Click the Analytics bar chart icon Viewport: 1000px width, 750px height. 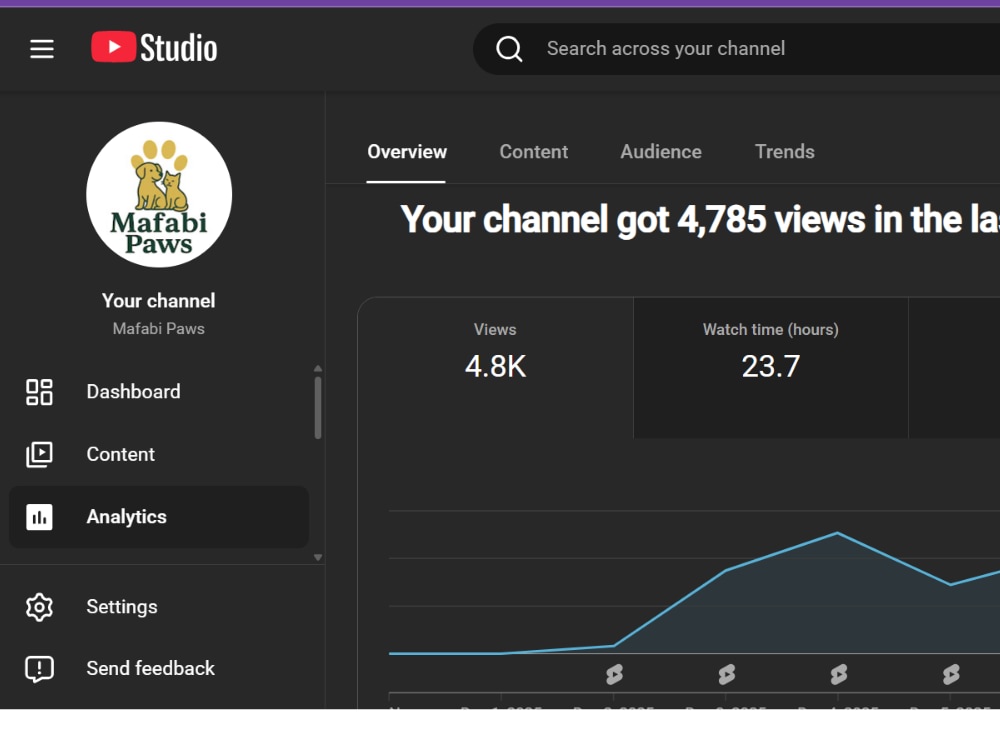[39, 517]
